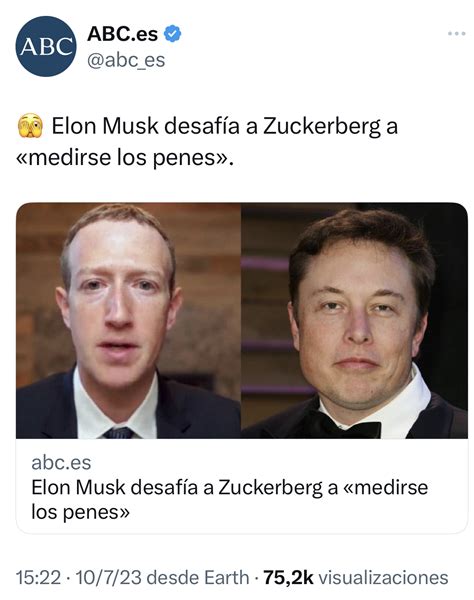Follow the abc.es domain label in card
474x600 pixels.
pos(61,463)
